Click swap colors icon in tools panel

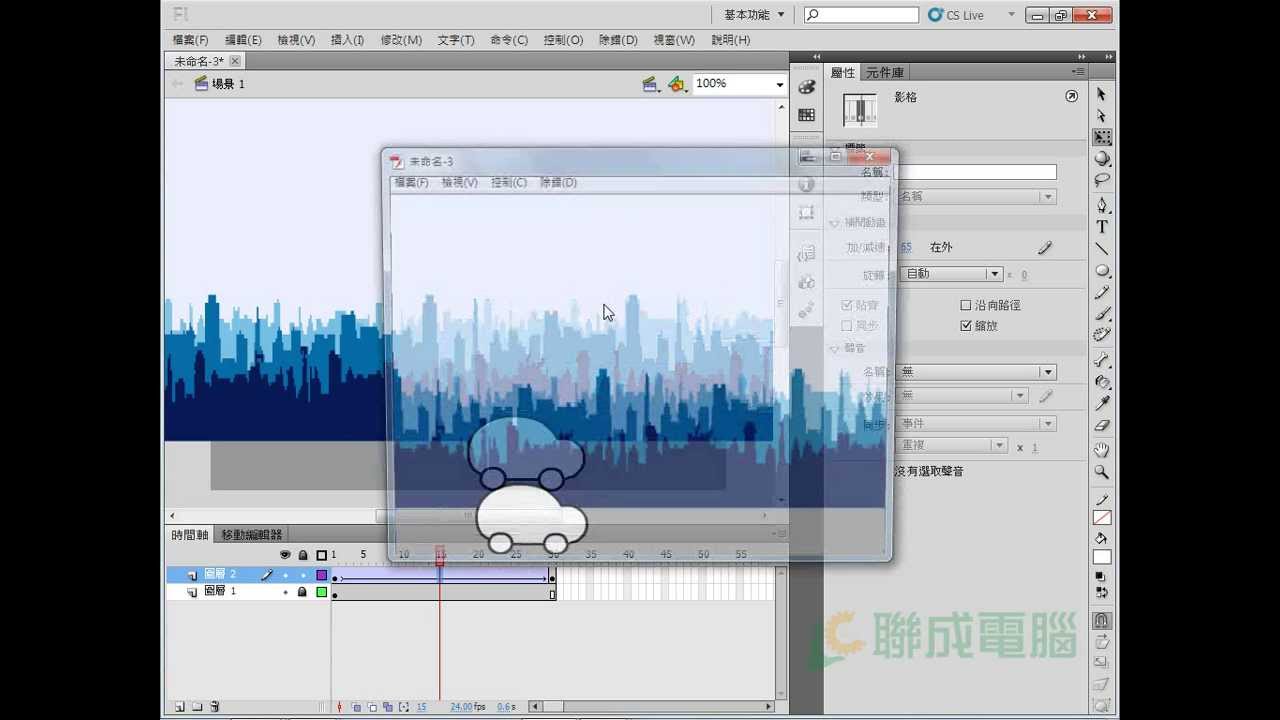coord(1101,593)
